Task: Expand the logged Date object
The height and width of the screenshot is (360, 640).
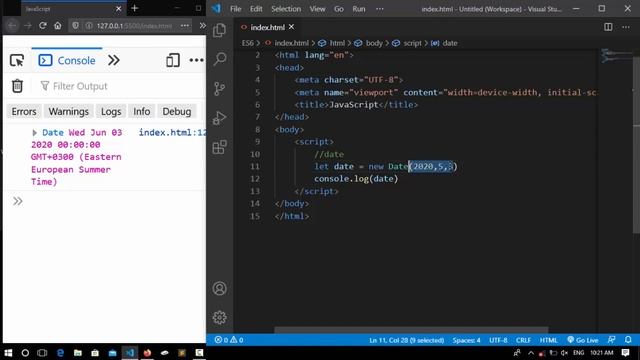Action: click(35, 132)
